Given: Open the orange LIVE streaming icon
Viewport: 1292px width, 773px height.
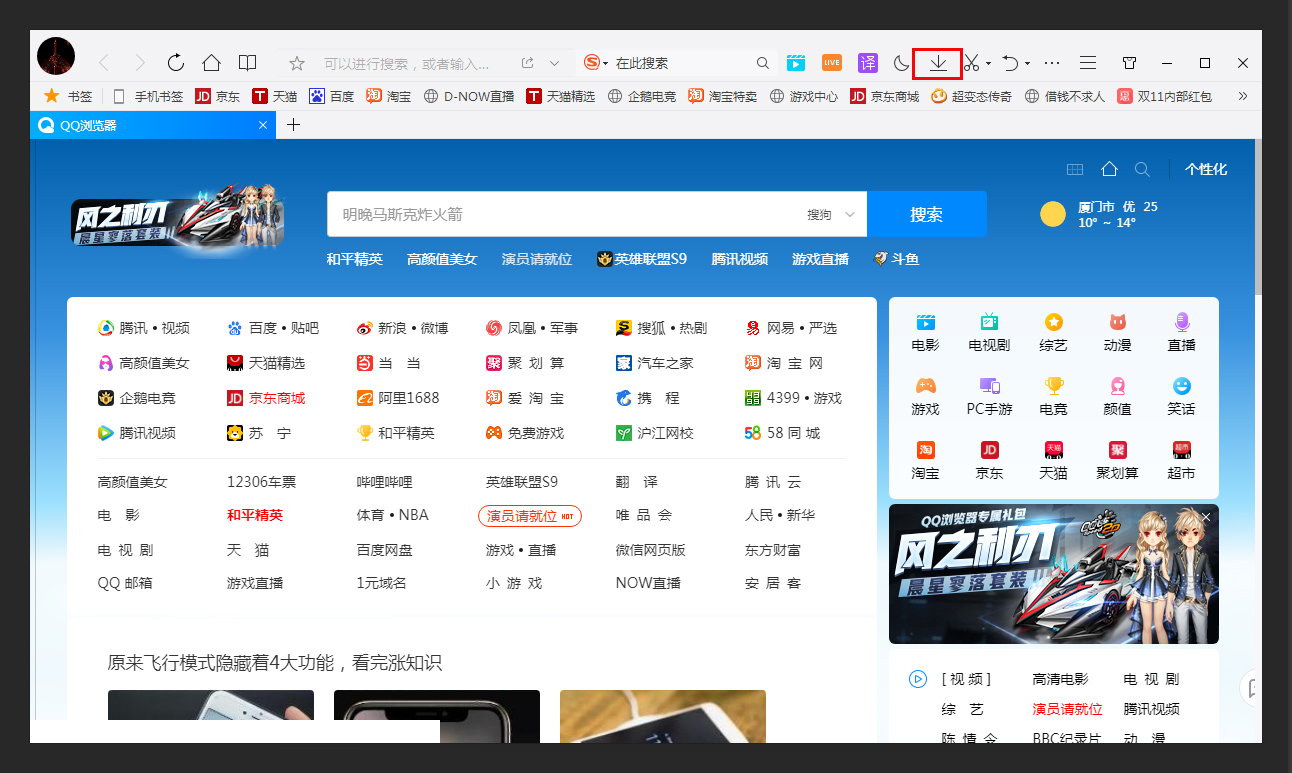Looking at the screenshot, I should tap(831, 62).
